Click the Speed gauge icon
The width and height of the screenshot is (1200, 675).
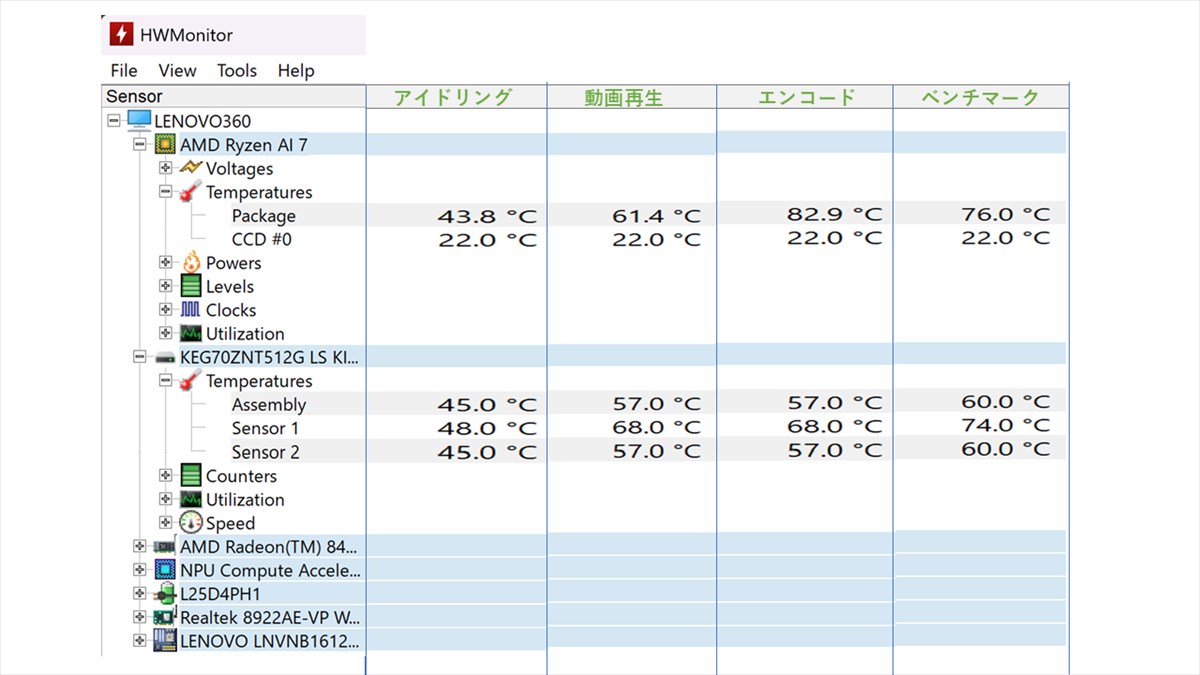pyautogui.click(x=191, y=522)
